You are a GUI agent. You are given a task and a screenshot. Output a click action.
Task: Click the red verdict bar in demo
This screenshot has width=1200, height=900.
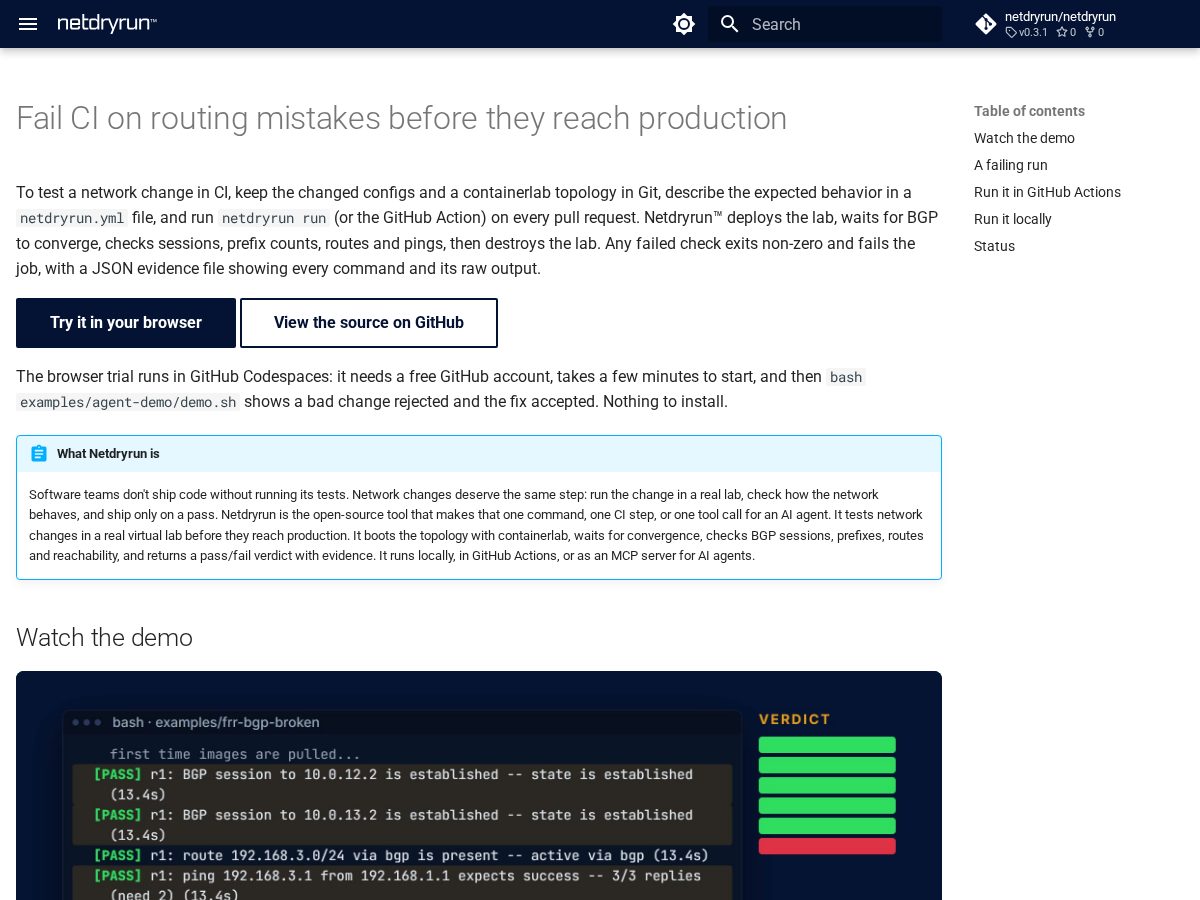click(x=827, y=846)
